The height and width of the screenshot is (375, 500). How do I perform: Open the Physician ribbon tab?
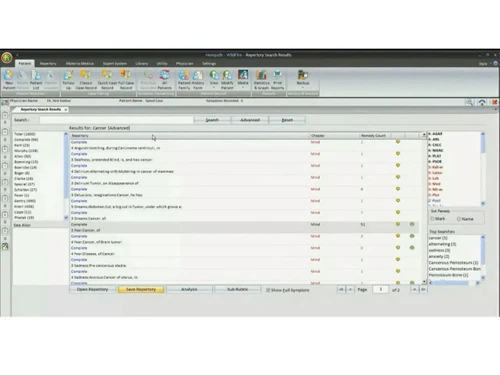click(x=185, y=63)
